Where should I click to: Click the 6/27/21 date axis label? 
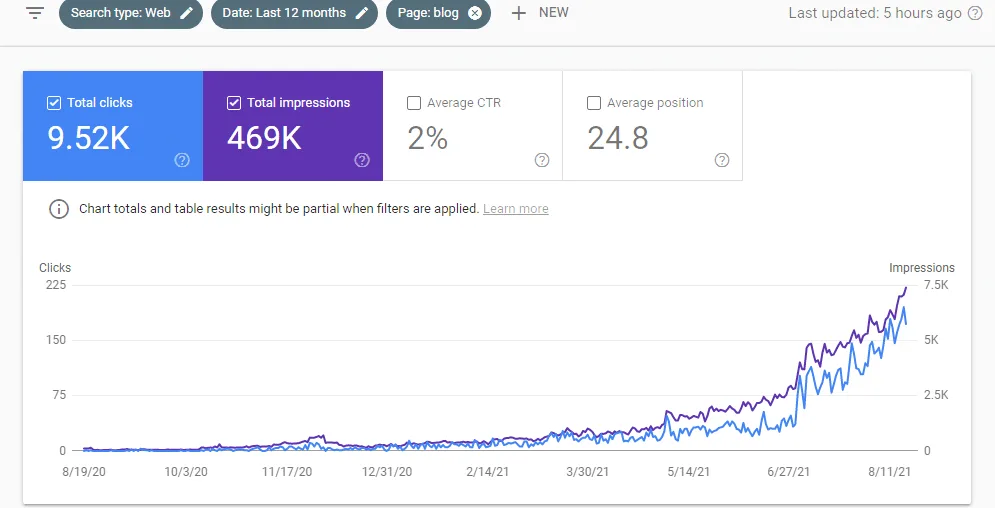[788, 472]
